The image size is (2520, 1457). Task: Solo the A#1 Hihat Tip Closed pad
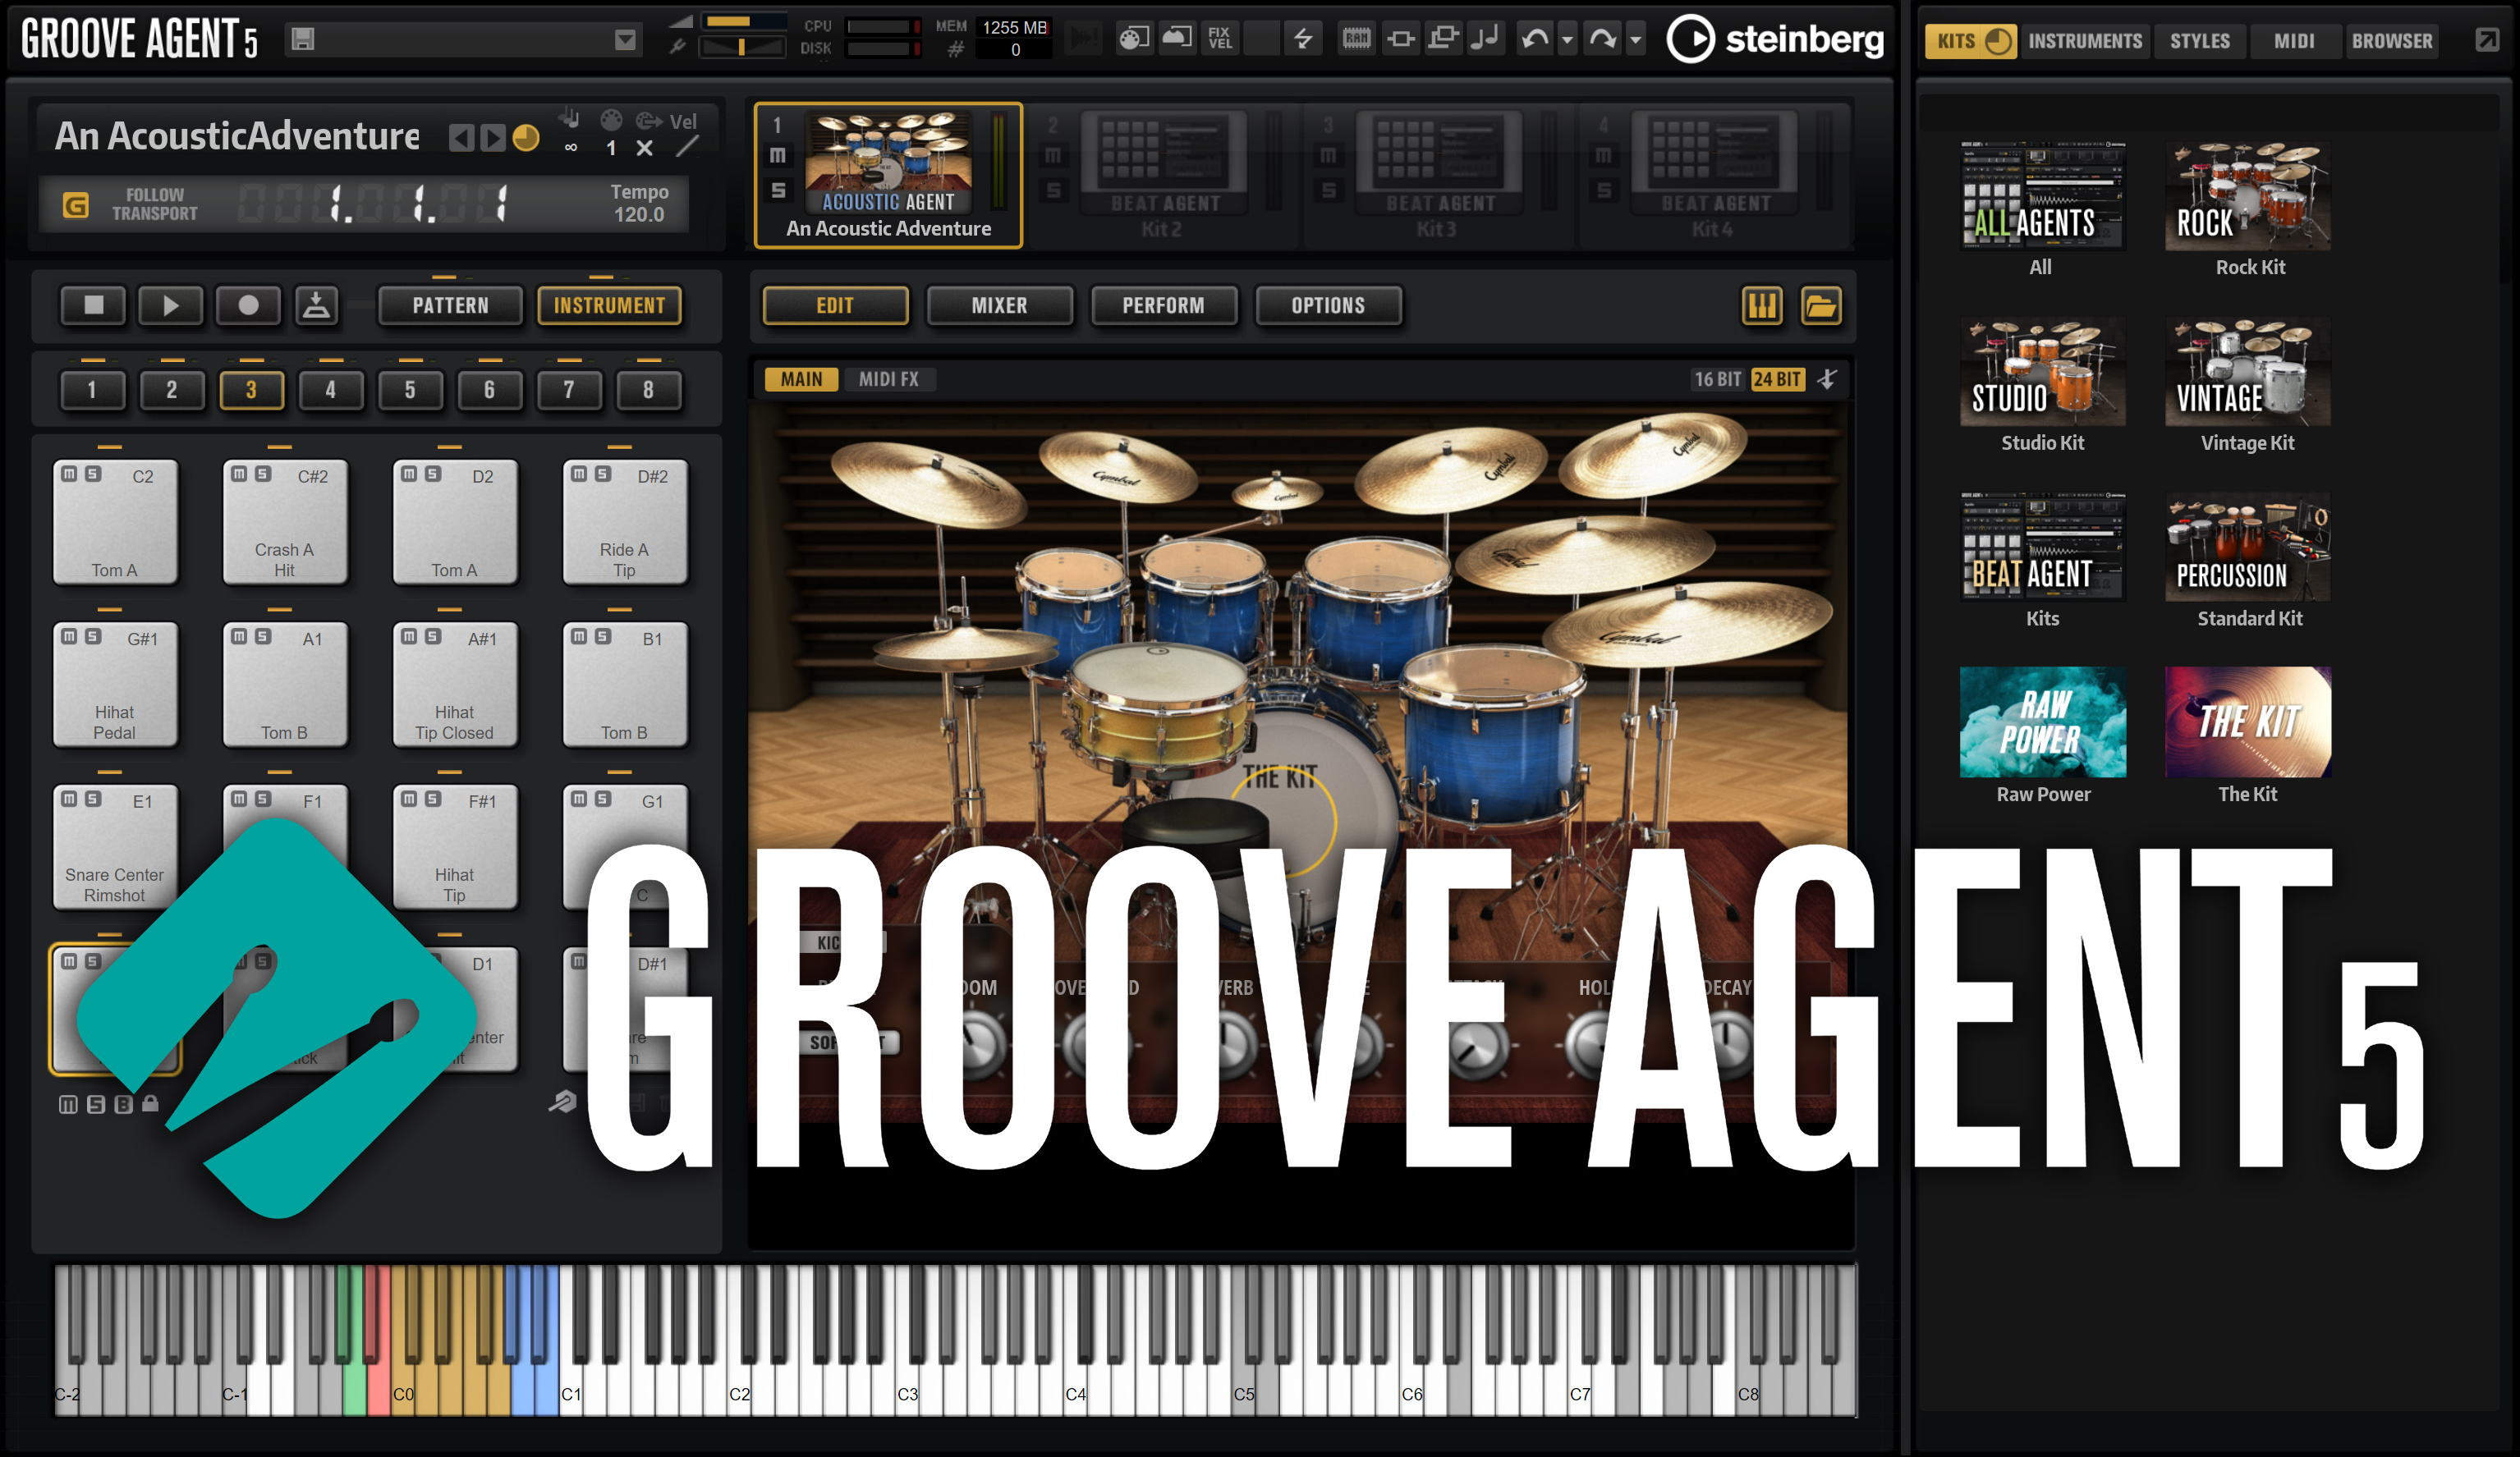tap(433, 636)
